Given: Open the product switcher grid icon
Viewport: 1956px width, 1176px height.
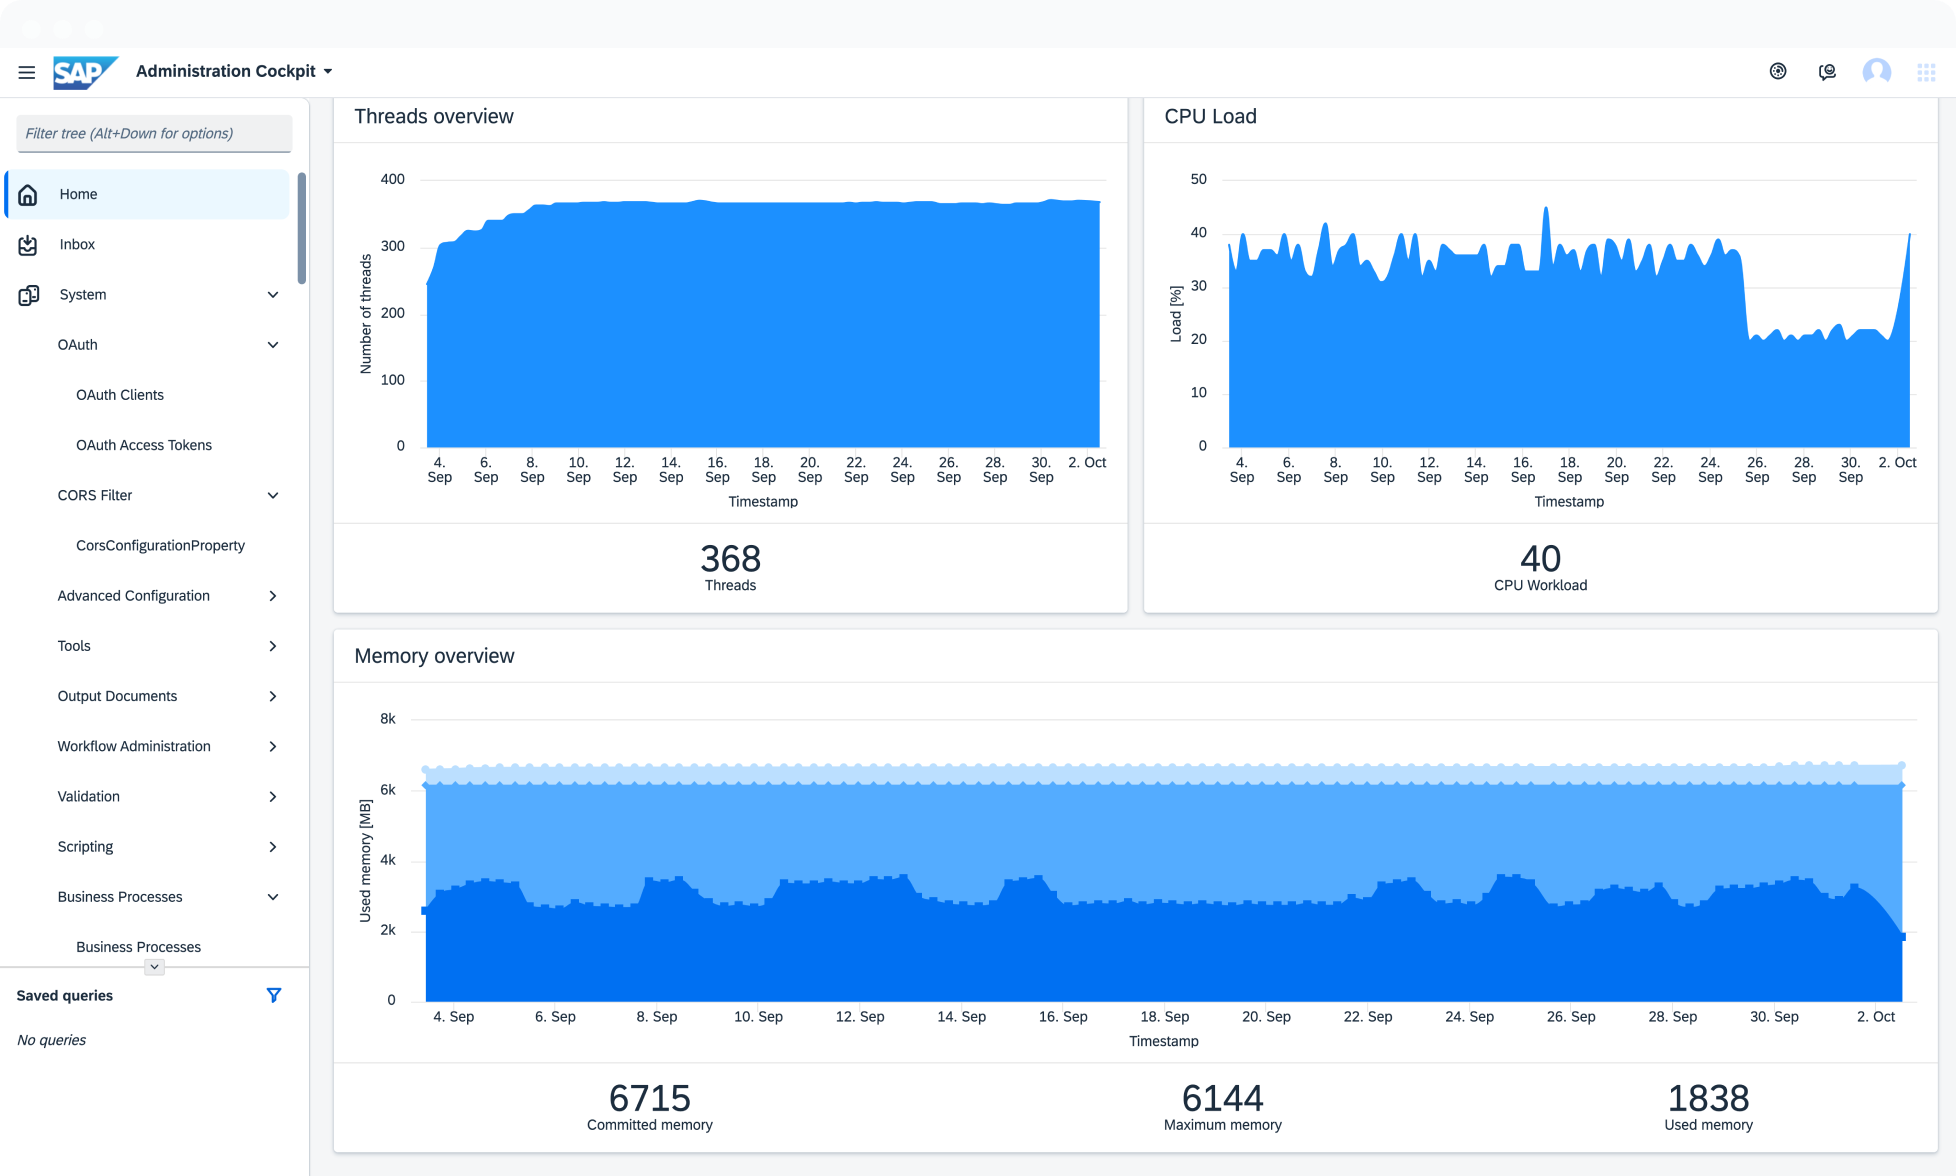Looking at the screenshot, I should point(1926,72).
